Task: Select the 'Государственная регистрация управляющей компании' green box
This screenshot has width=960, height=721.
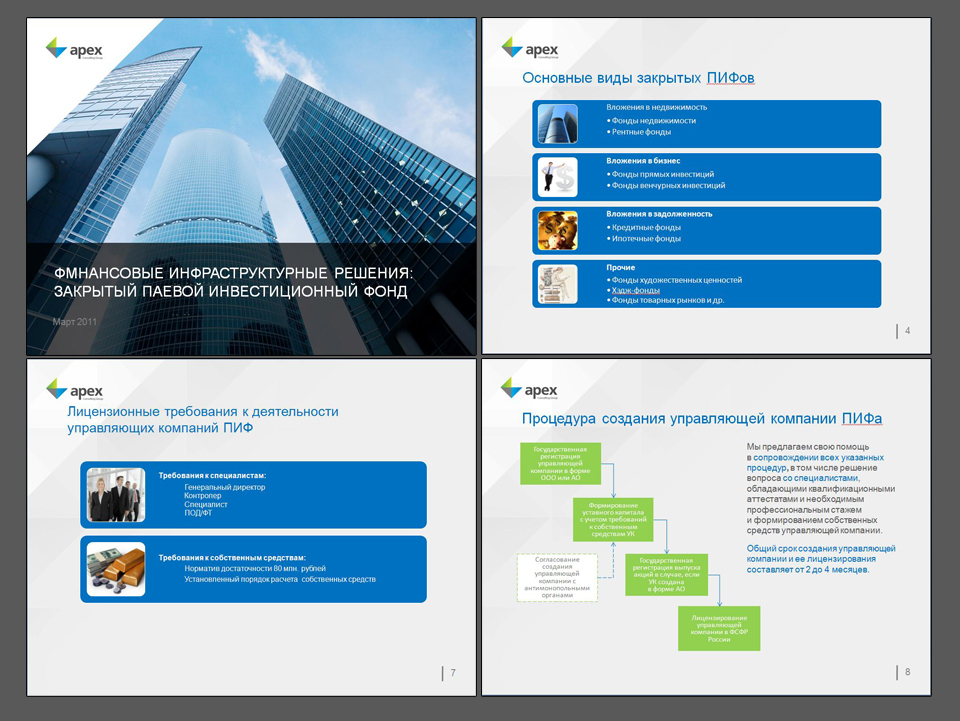Action: click(560, 463)
